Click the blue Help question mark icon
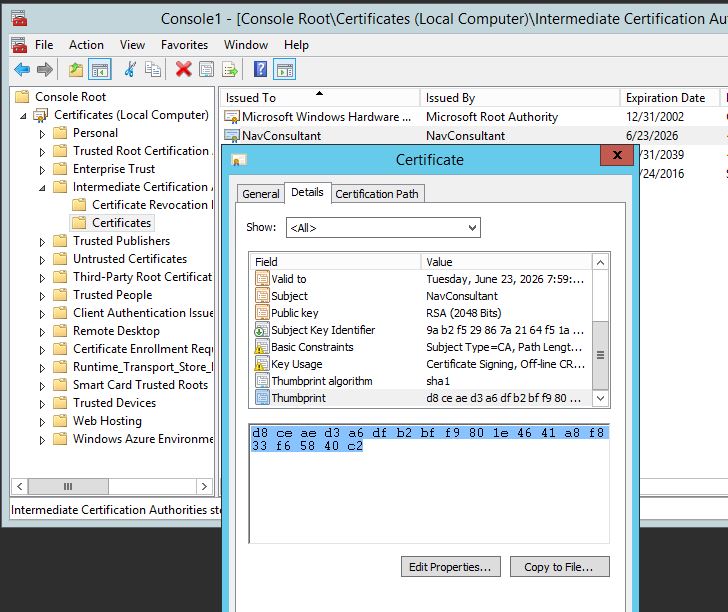Image resolution: width=728 pixels, height=612 pixels. [x=260, y=69]
